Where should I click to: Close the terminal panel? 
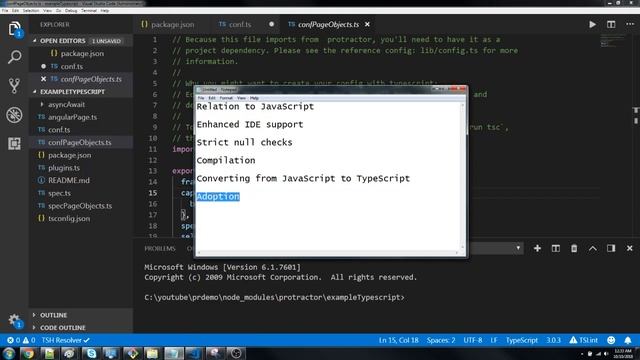pyautogui.click(x=629, y=248)
